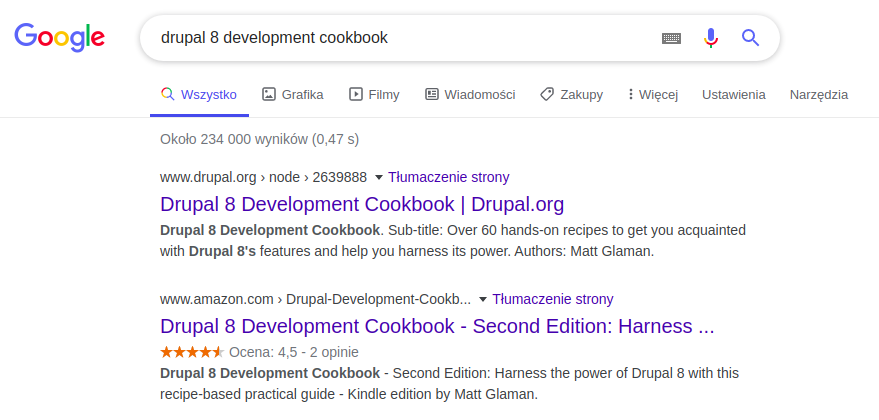Screen dimensions: 879x420
Task: Expand dropdown arrow next to drupal.org URL
Action: pyautogui.click(x=378, y=178)
